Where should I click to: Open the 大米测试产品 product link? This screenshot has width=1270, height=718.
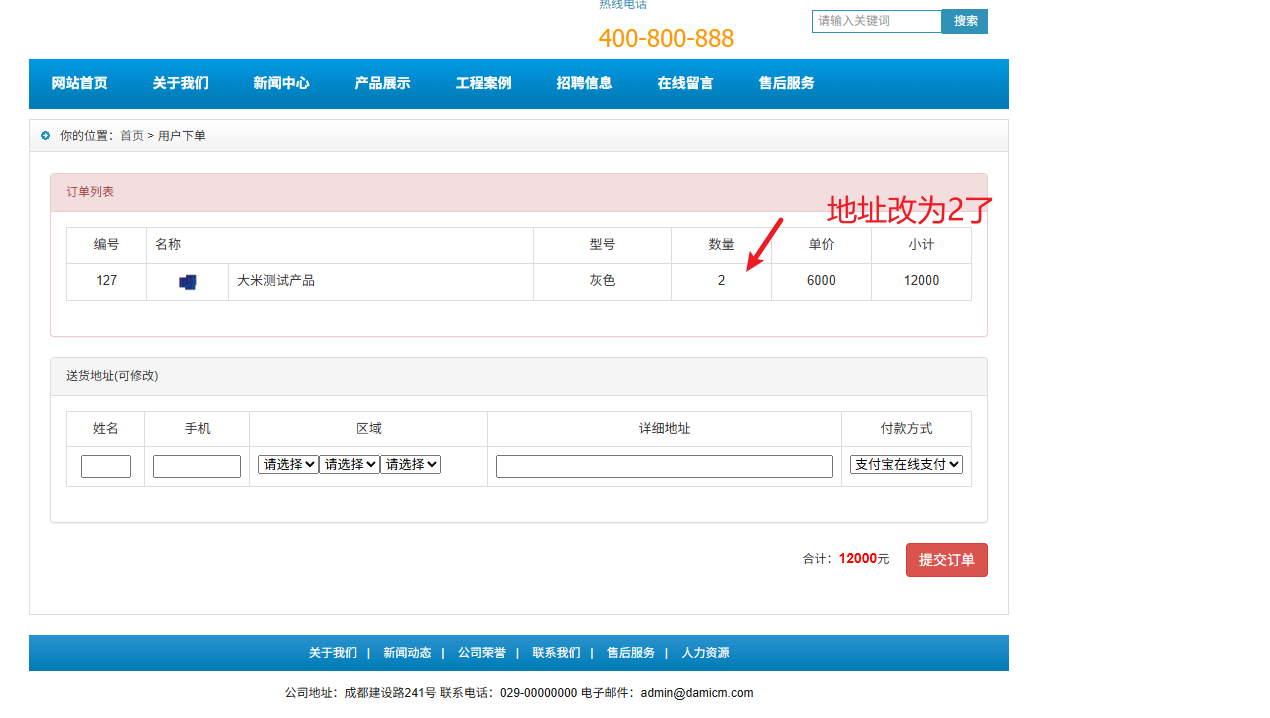click(276, 281)
